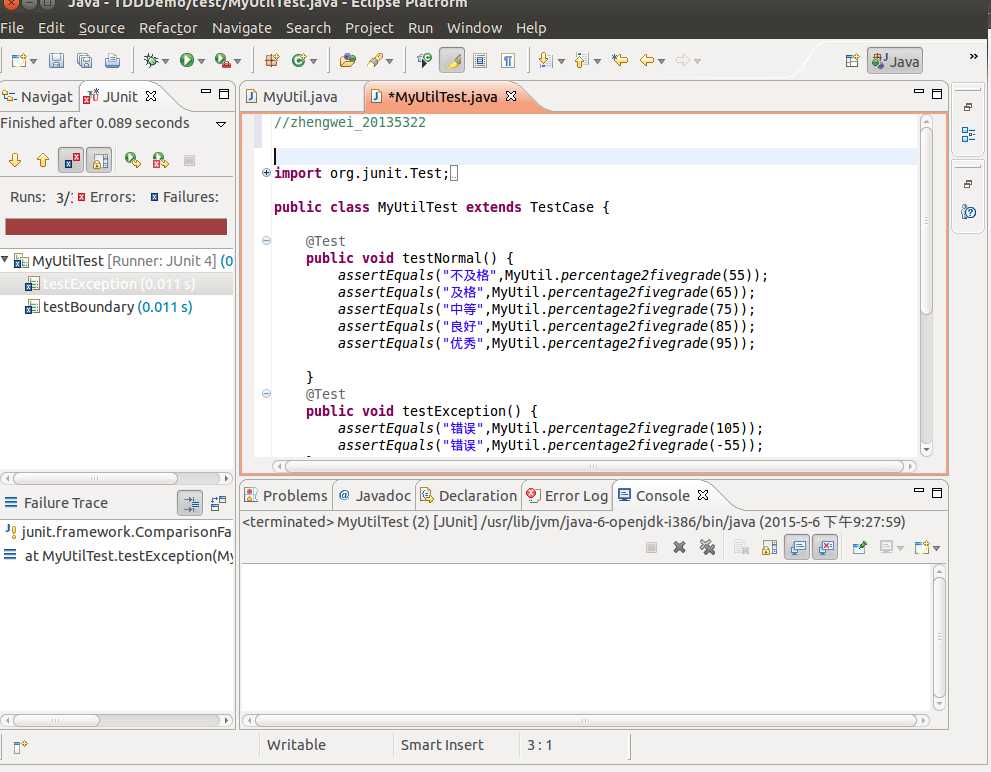Viewport: 991px width, 772px height.
Task: Show hidden toolbar items chevron
Action: (x=973, y=56)
